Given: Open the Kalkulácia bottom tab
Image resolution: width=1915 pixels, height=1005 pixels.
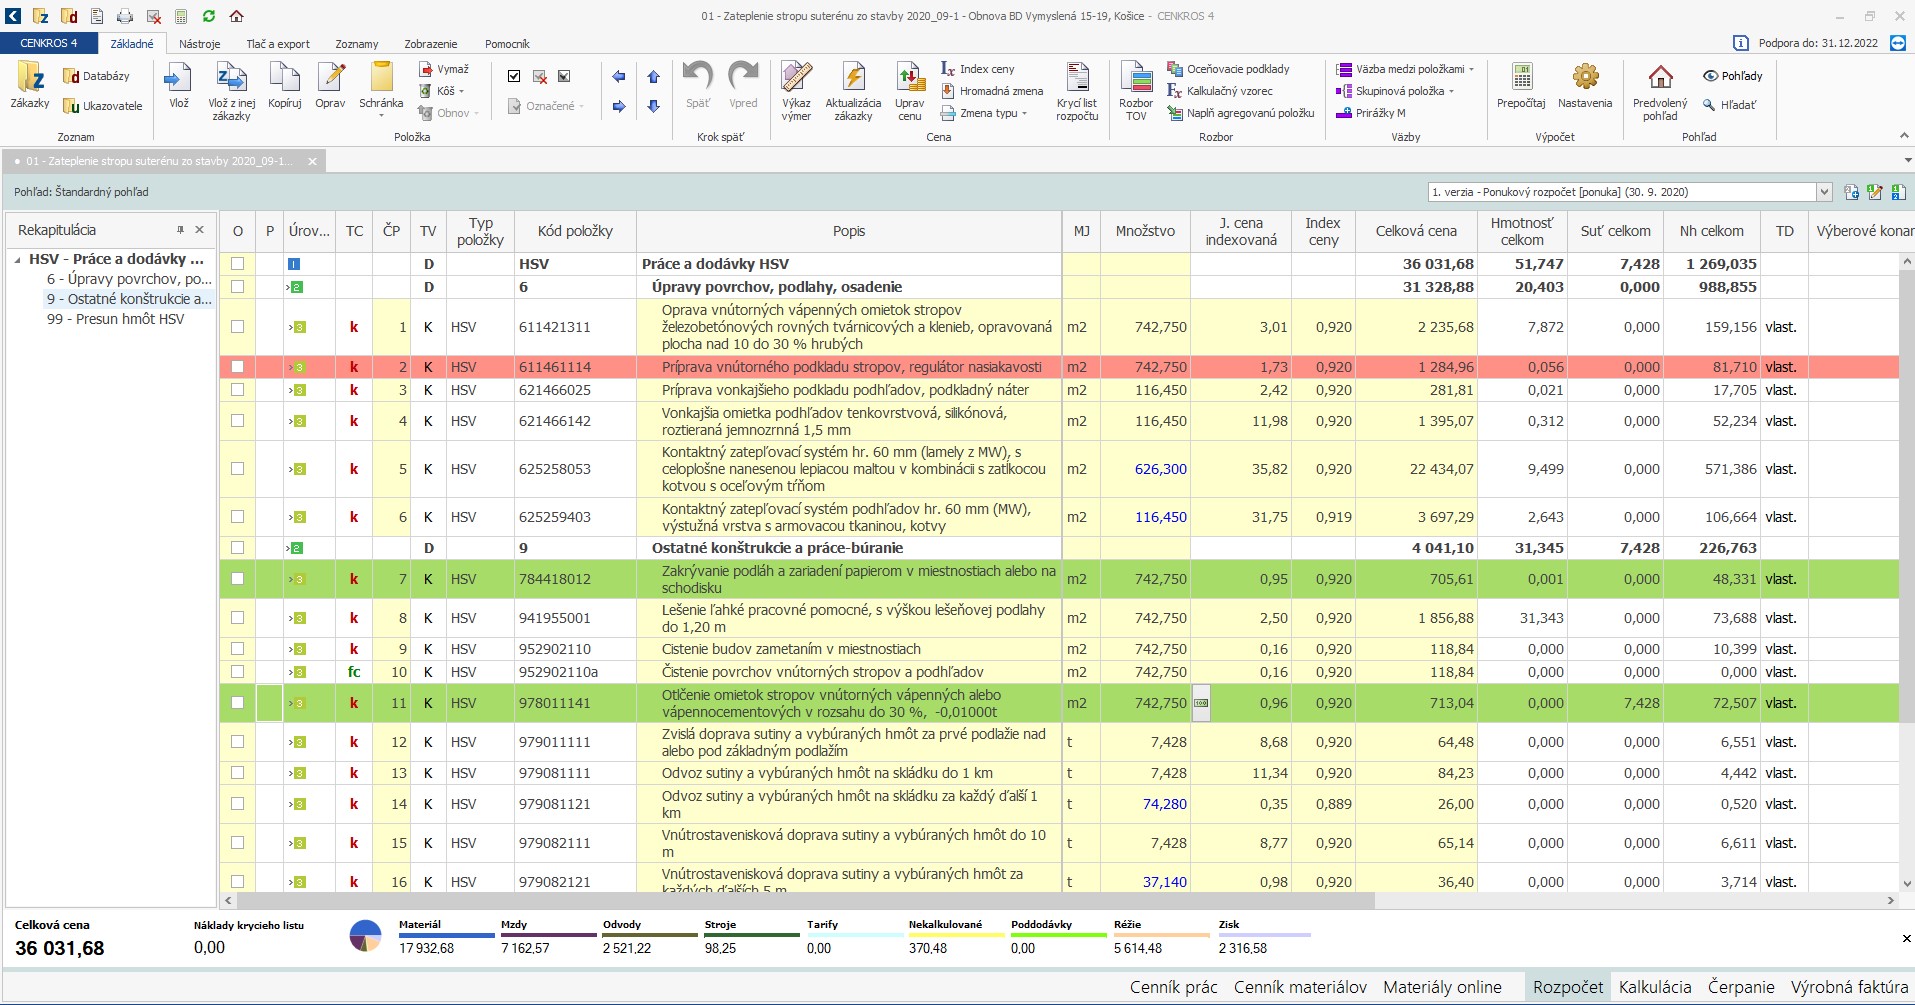Looking at the screenshot, I should pos(1655,987).
